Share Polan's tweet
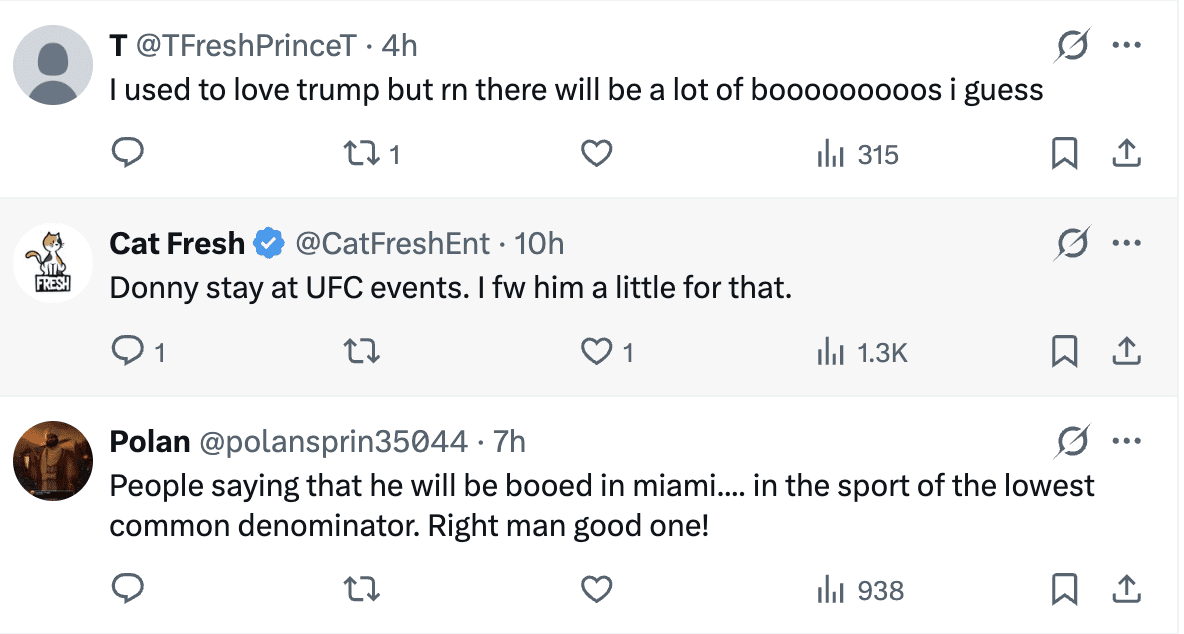 pos(1126,590)
